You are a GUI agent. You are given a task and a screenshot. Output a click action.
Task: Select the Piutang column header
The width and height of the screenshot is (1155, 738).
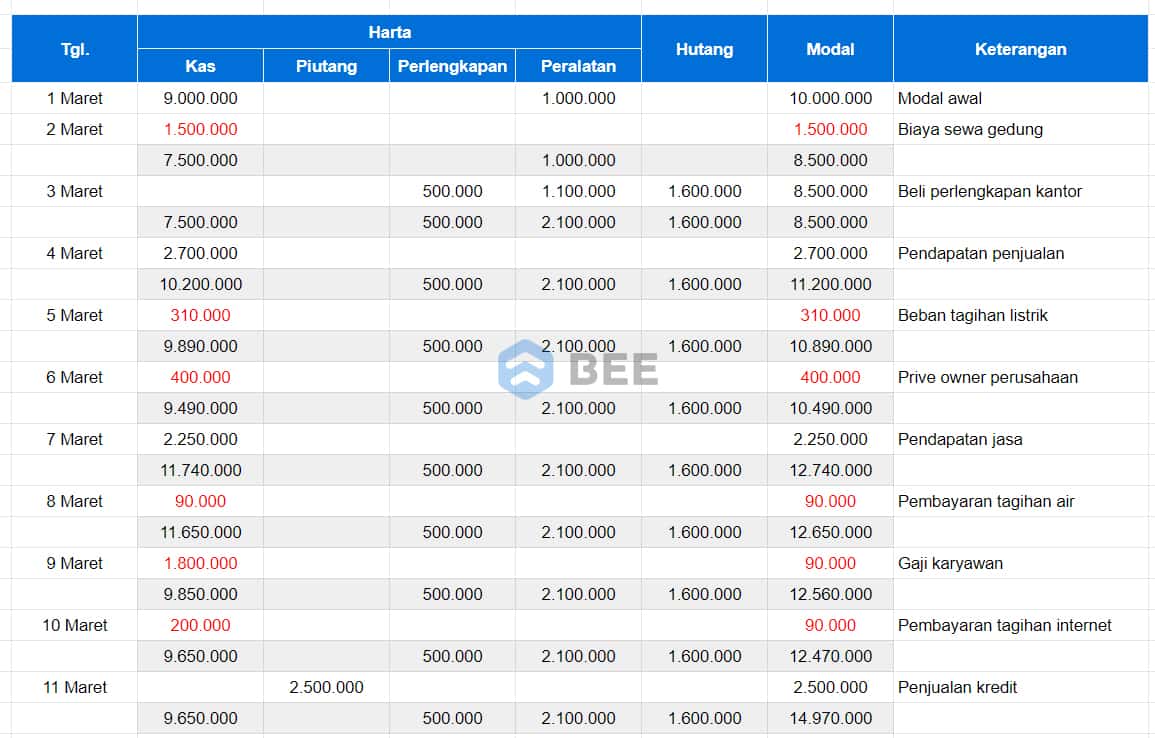[326, 65]
